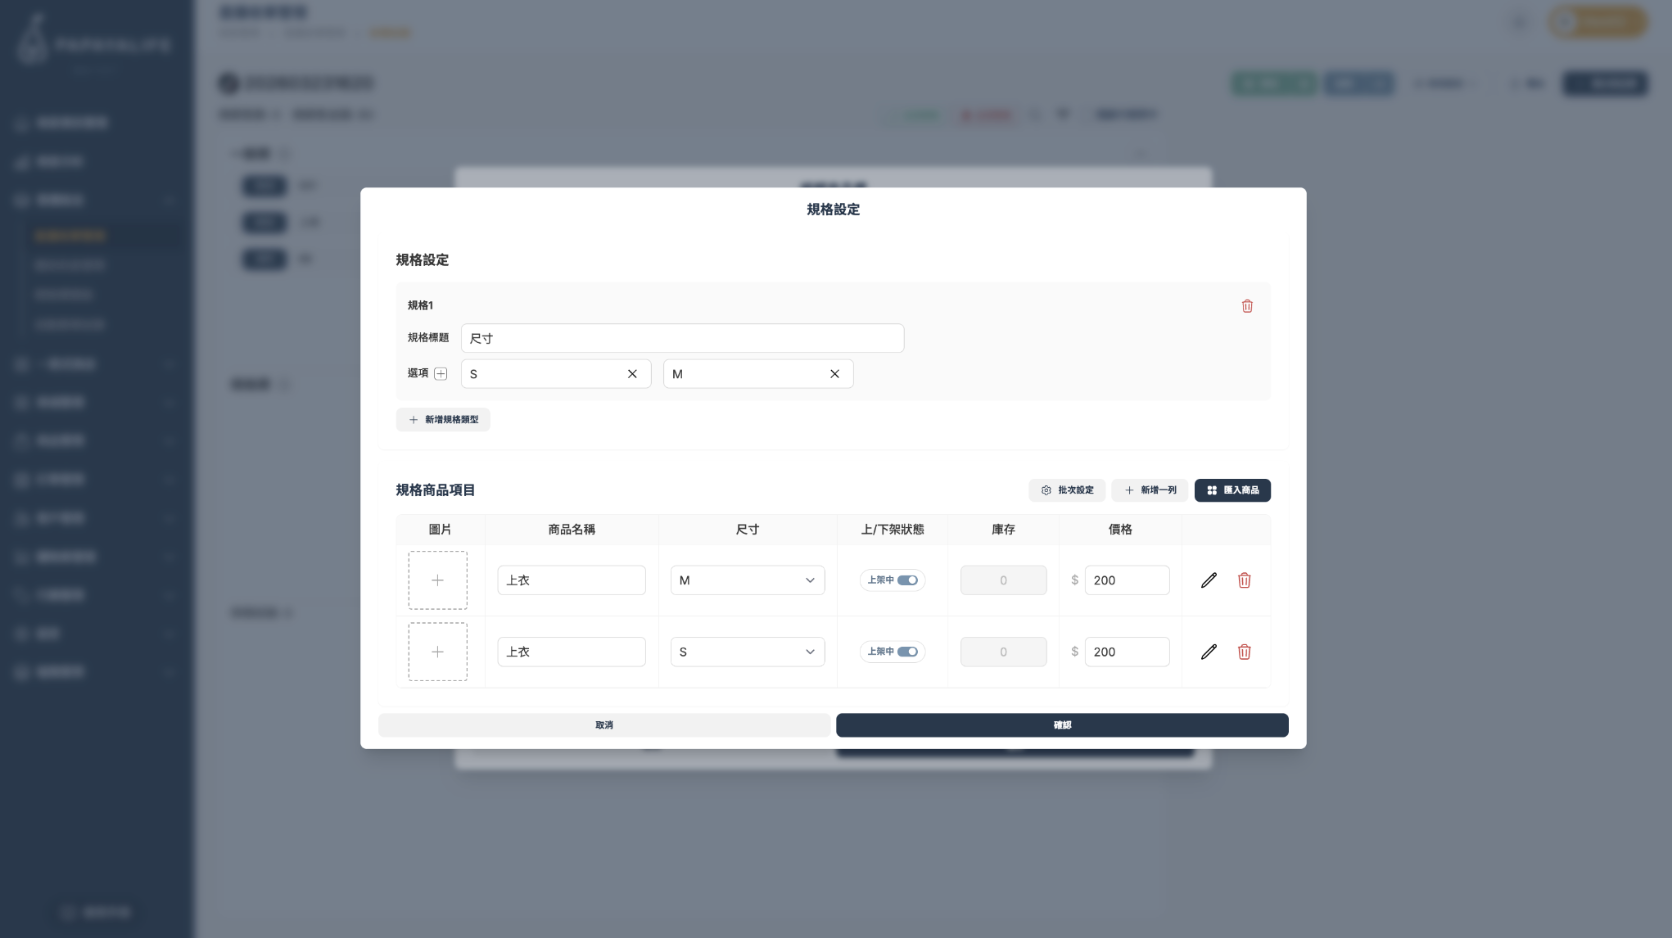The image size is (1672, 938).
Task: Toggle 上架中 switch in second row
Action: point(907,652)
